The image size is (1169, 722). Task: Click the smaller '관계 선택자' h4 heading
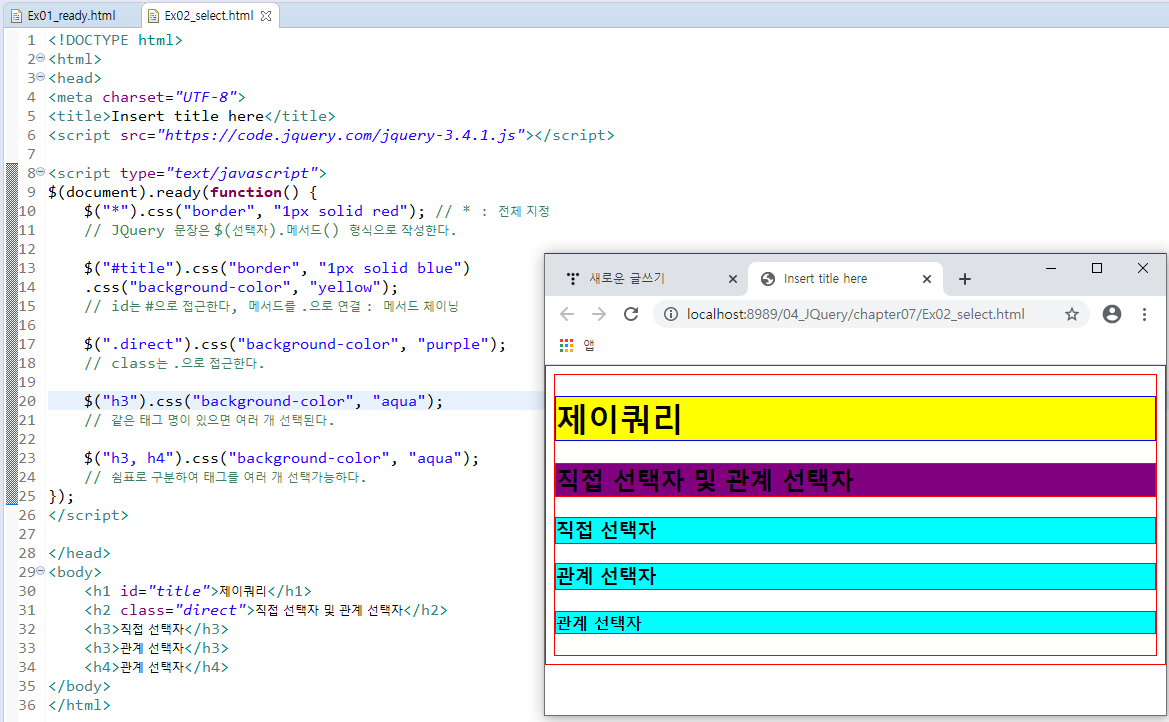click(x=855, y=623)
